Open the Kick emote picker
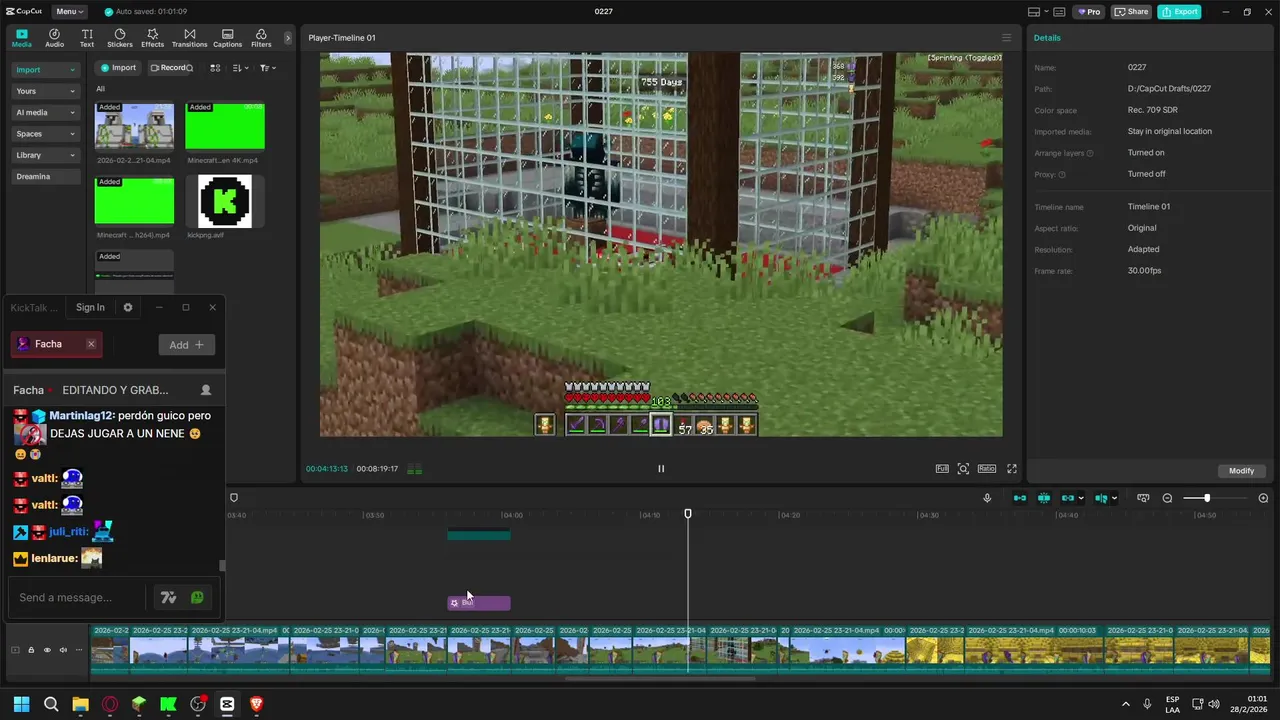 pyautogui.click(x=197, y=598)
